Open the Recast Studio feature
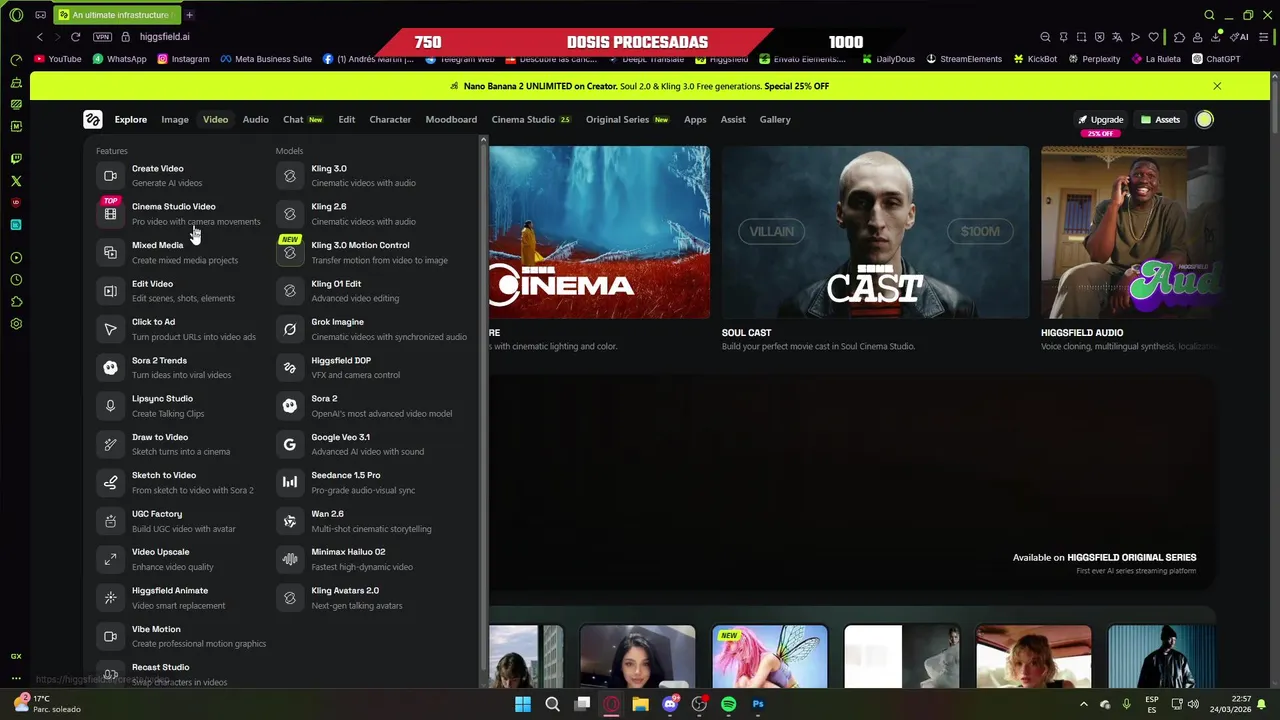Screen dimensions: 1280x720 [180, 674]
